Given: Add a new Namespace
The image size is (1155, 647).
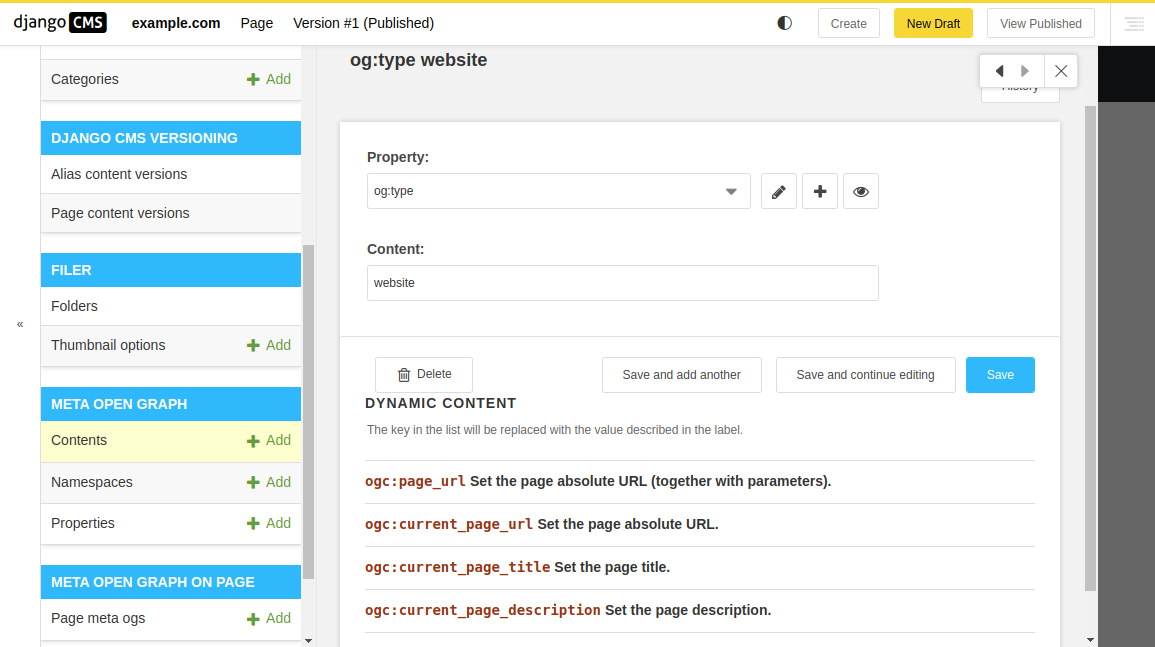Looking at the screenshot, I should [269, 482].
